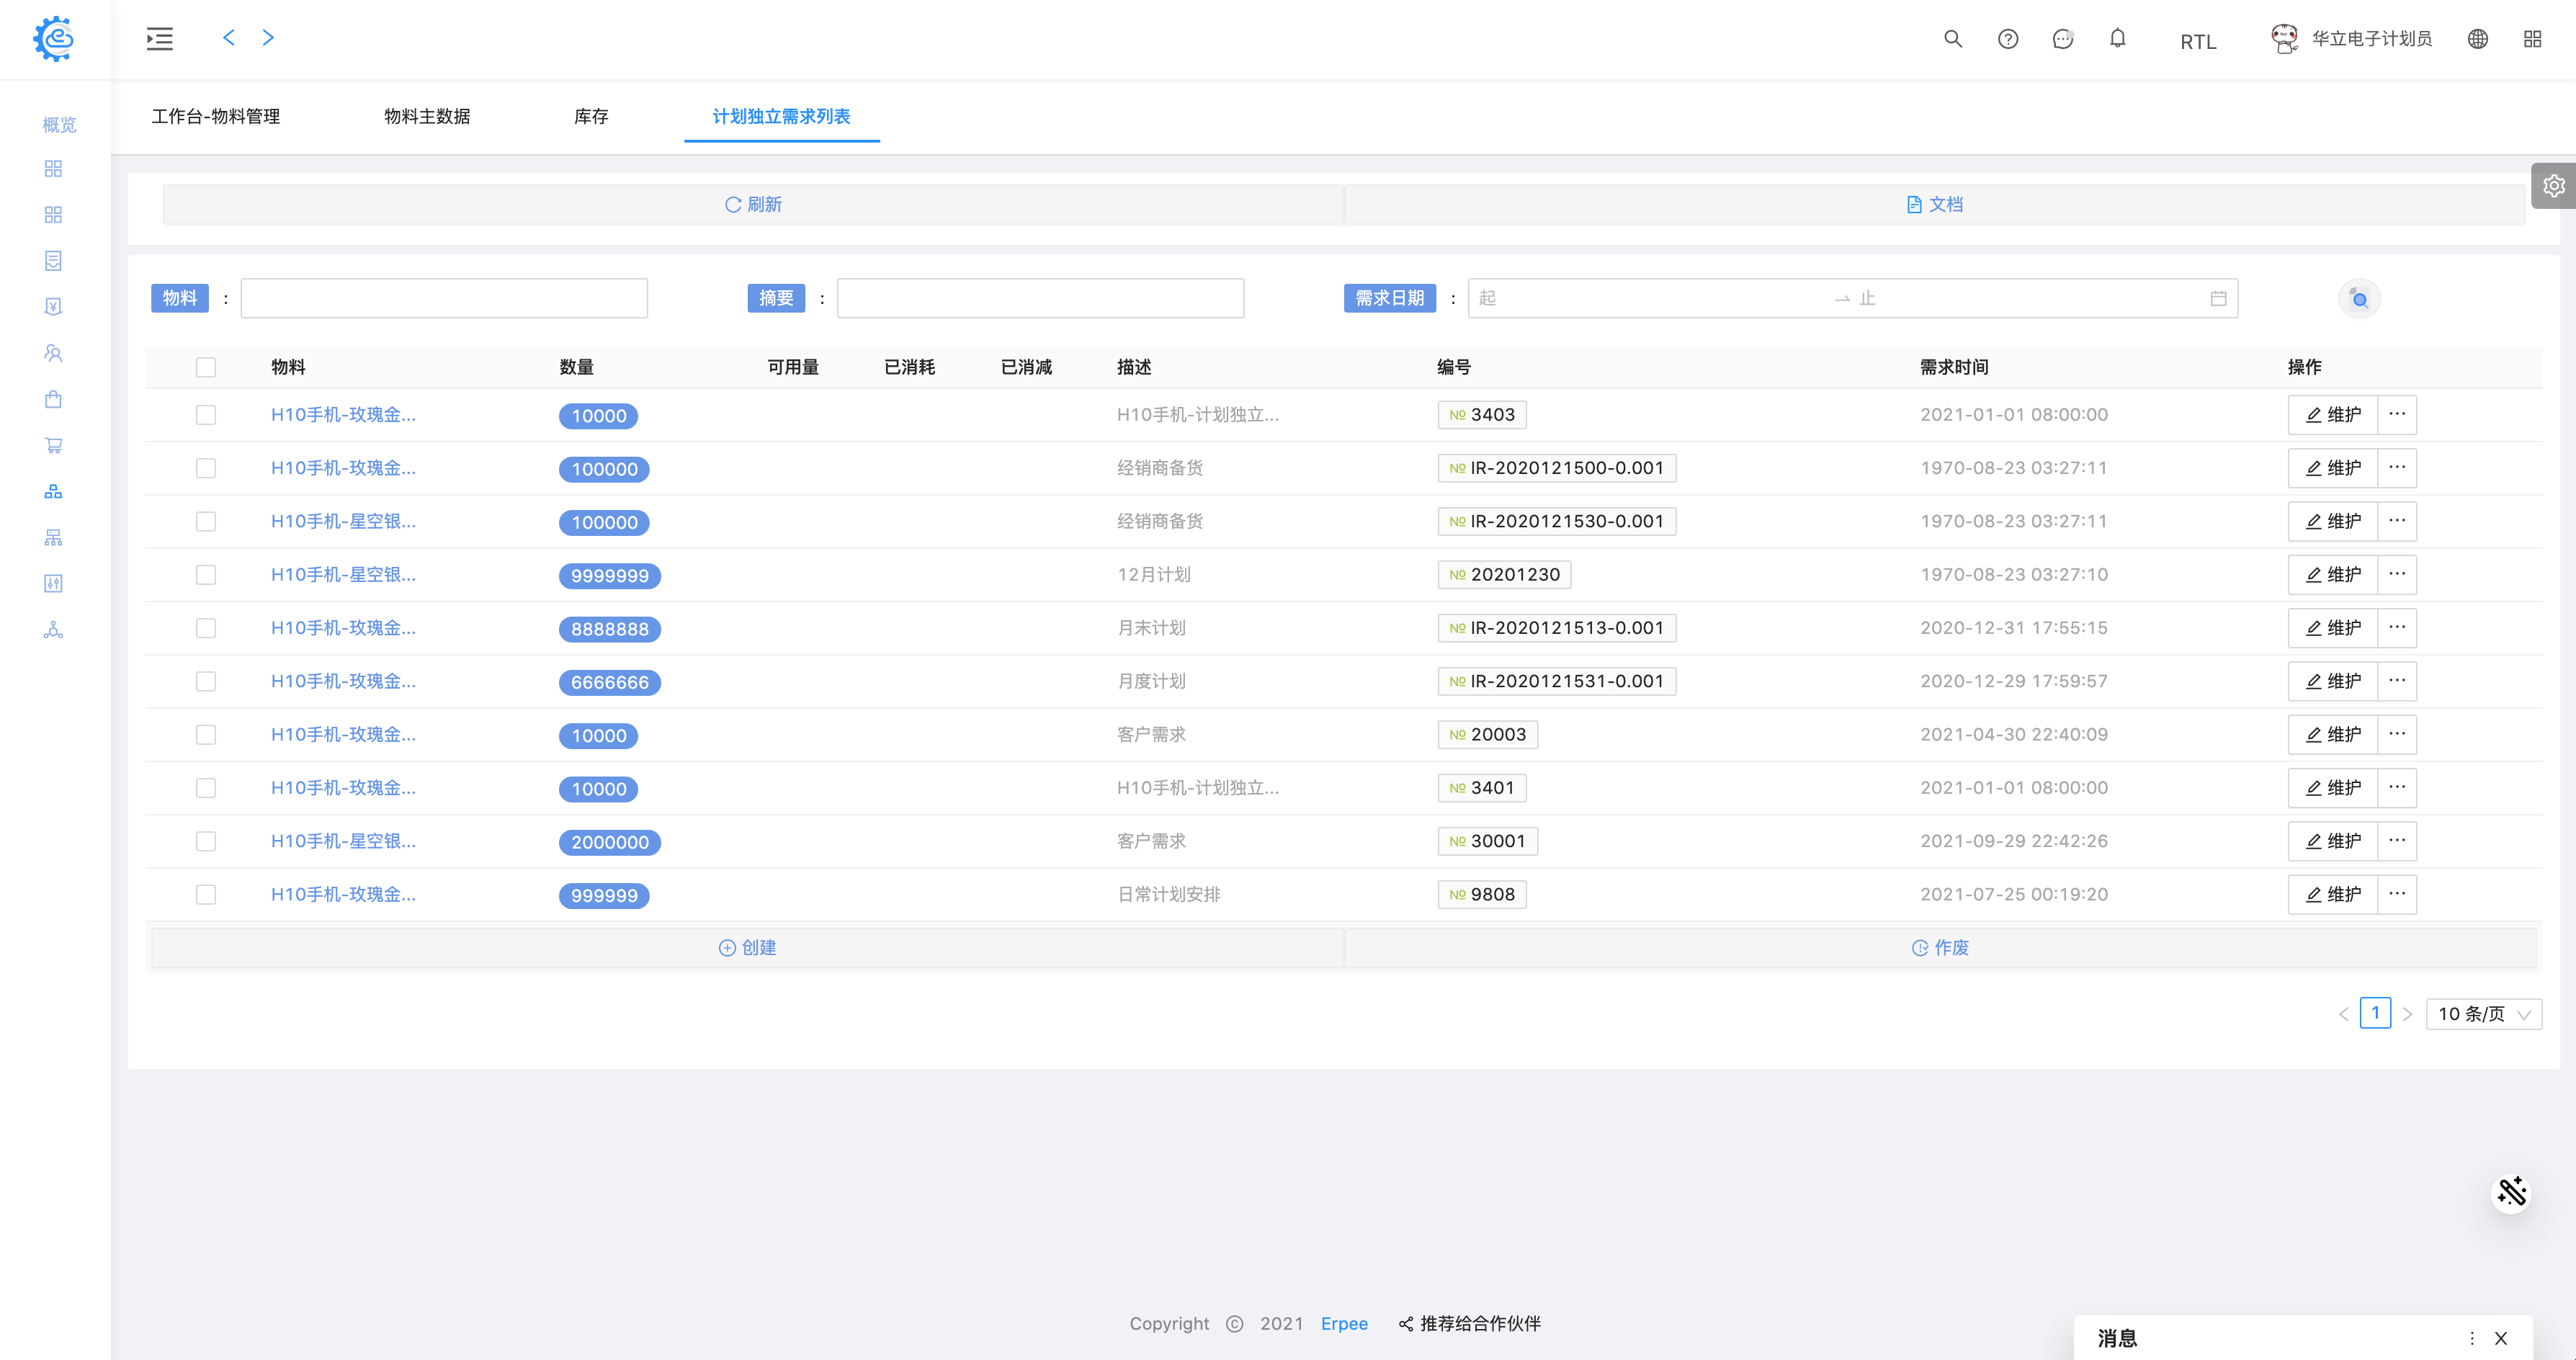This screenshot has height=1360, width=2576.
Task: Open the help question mark icon
Action: pos(2007,39)
